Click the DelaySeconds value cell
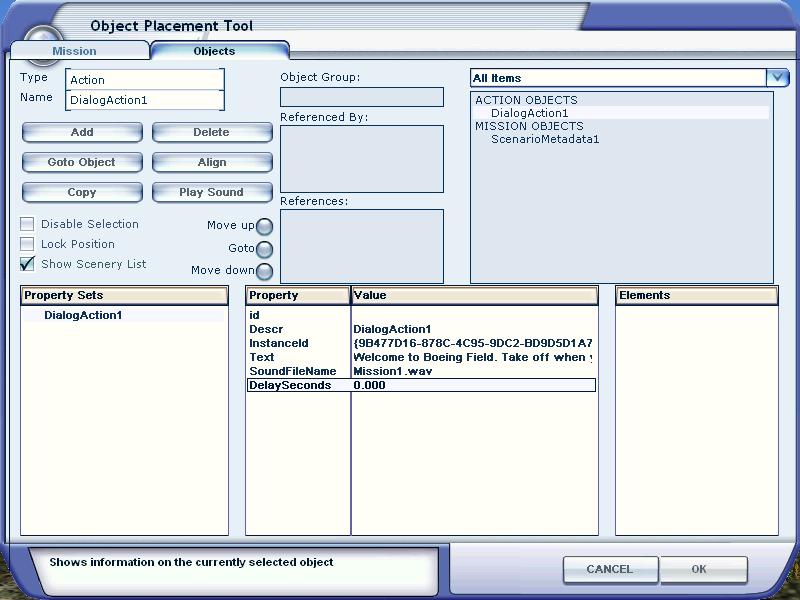800x600 pixels. (x=472, y=385)
